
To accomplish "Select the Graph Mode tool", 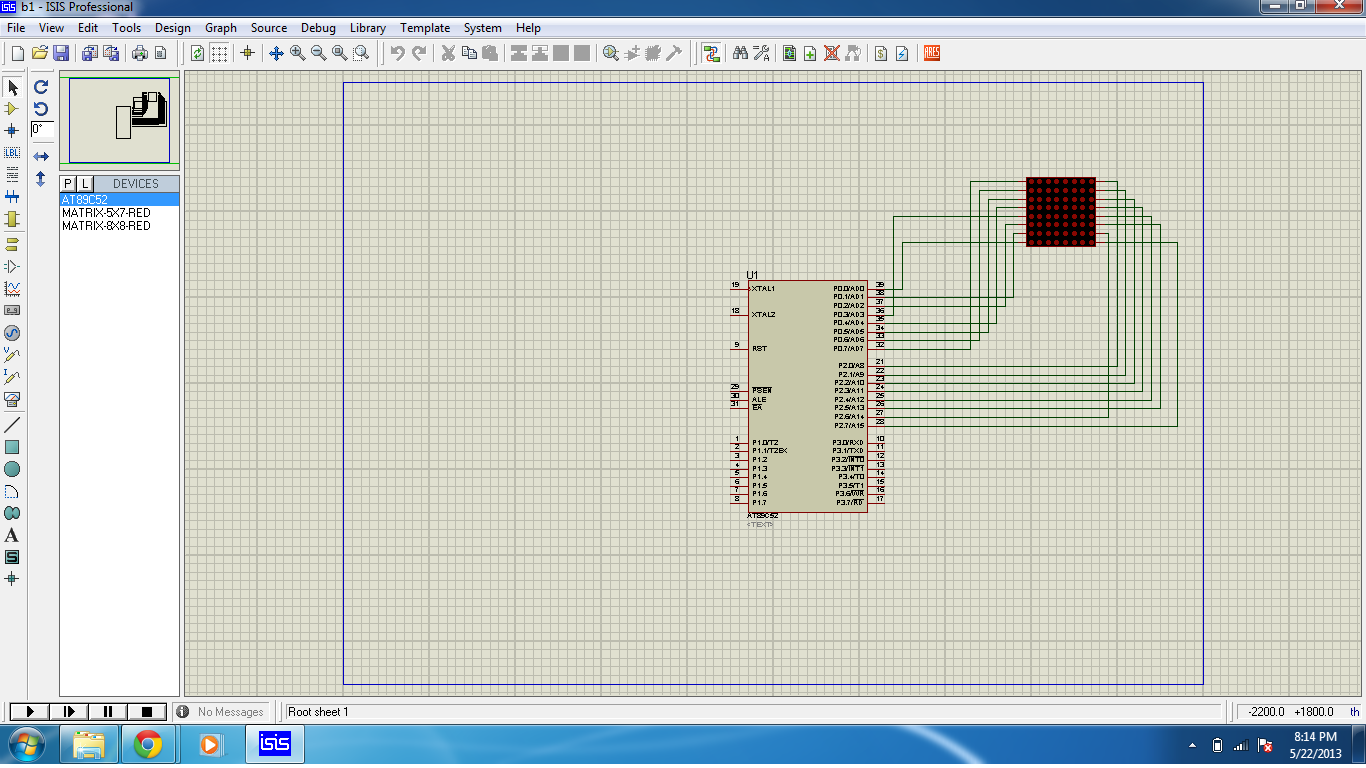I will point(12,288).
